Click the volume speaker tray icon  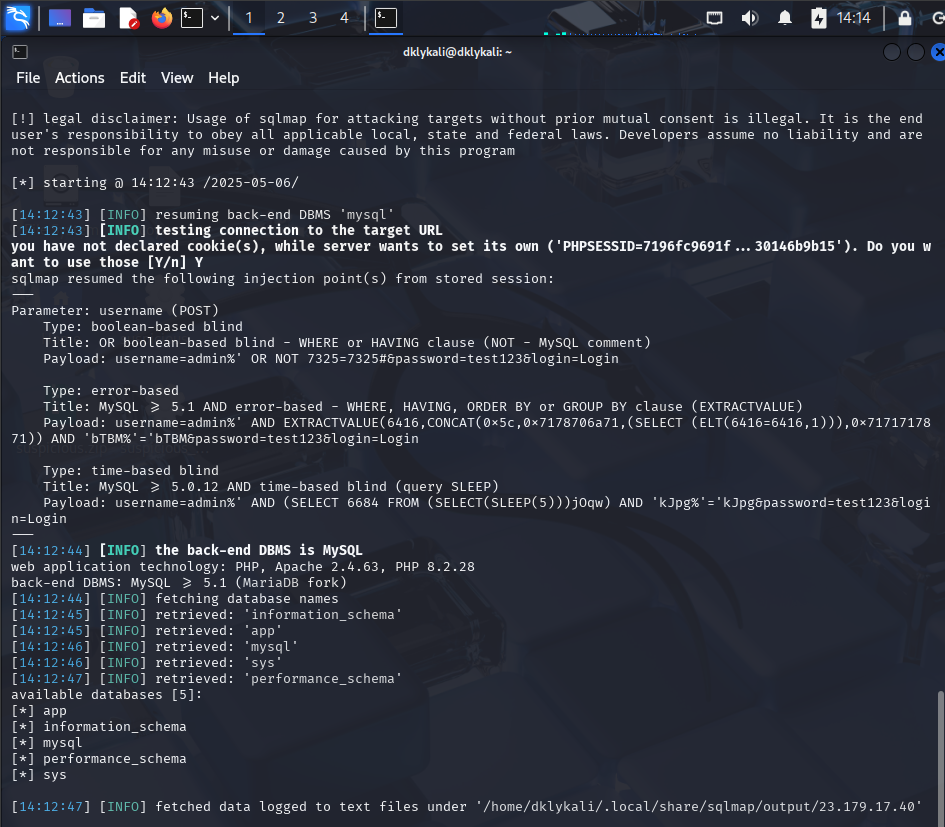(x=749, y=18)
